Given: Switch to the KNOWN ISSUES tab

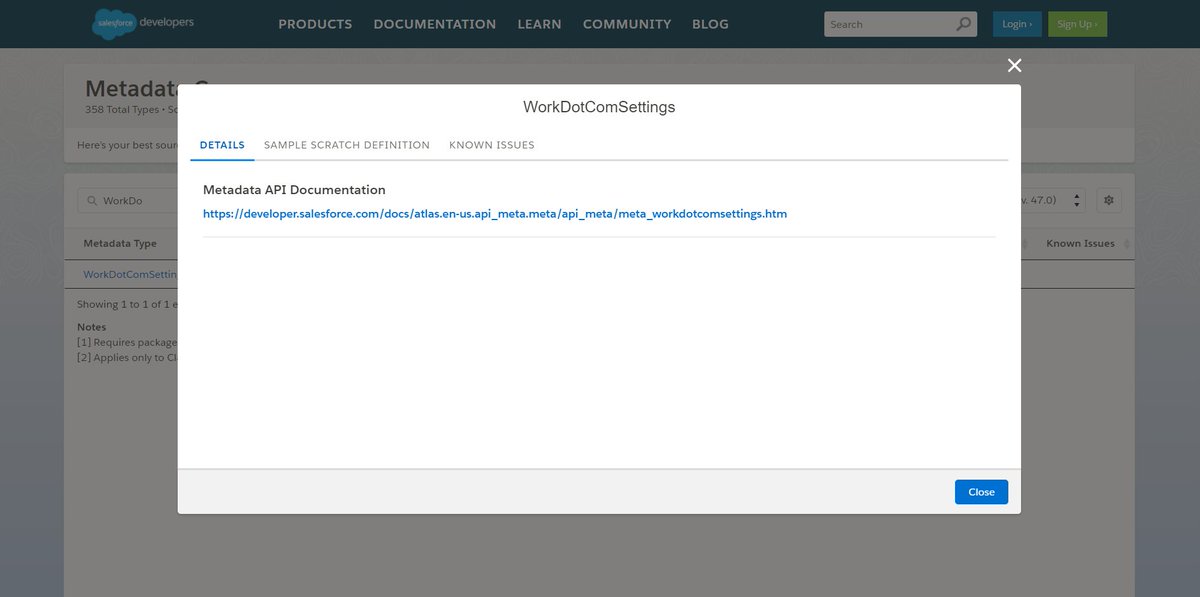Looking at the screenshot, I should pyautogui.click(x=492, y=145).
